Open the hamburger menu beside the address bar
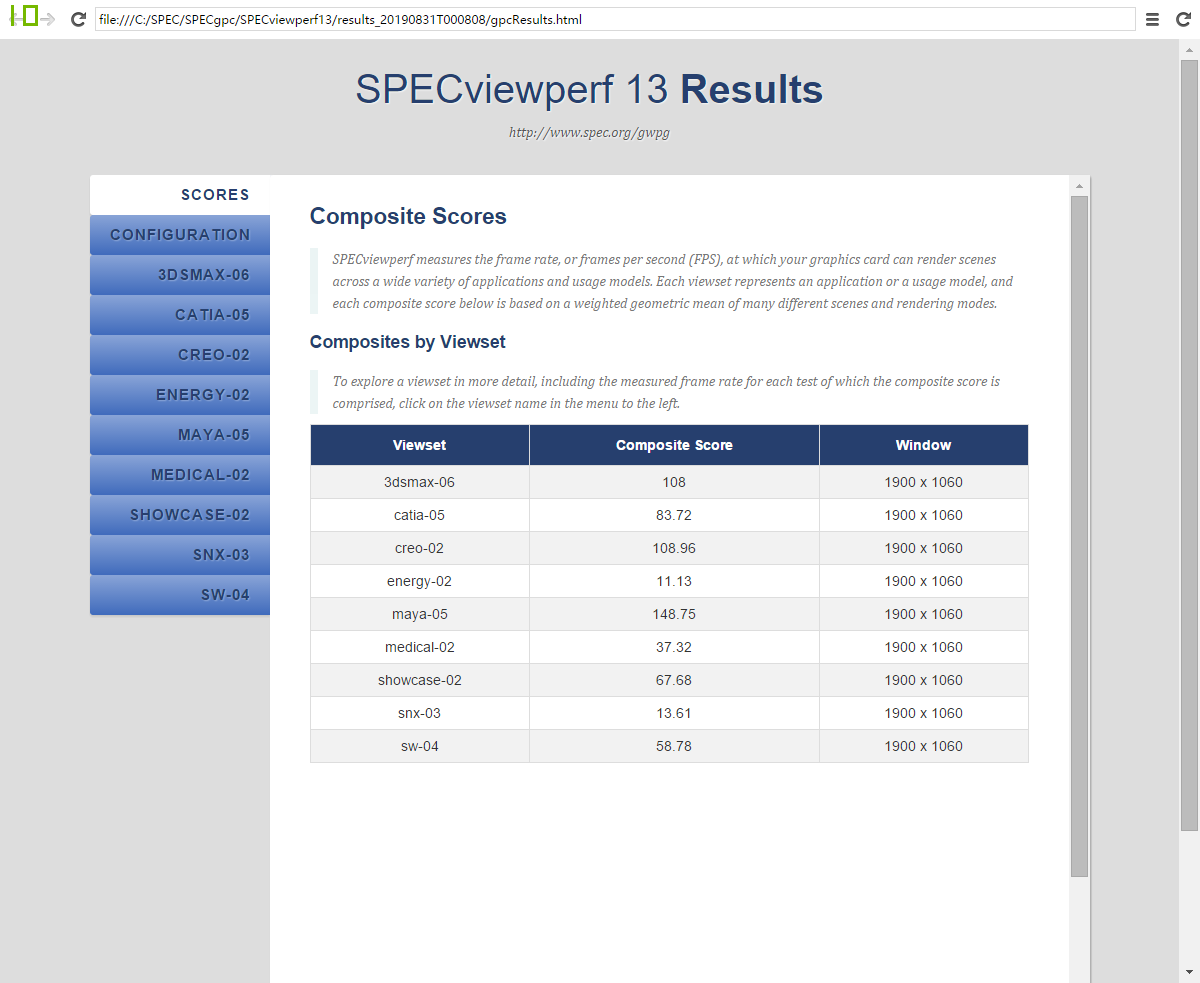This screenshot has height=983, width=1200. tap(1152, 19)
